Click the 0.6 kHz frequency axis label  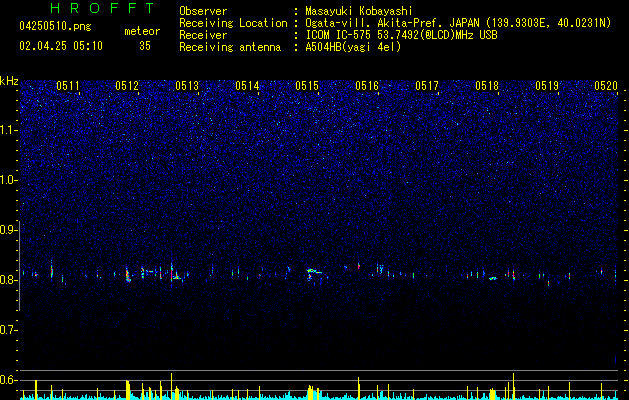tap(8, 380)
